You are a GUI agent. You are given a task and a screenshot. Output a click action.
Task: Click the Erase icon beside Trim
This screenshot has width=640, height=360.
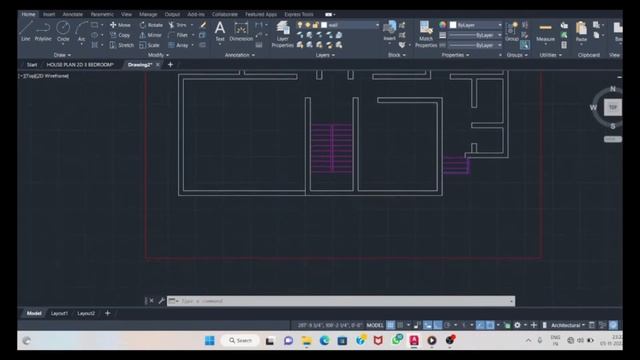[203, 25]
